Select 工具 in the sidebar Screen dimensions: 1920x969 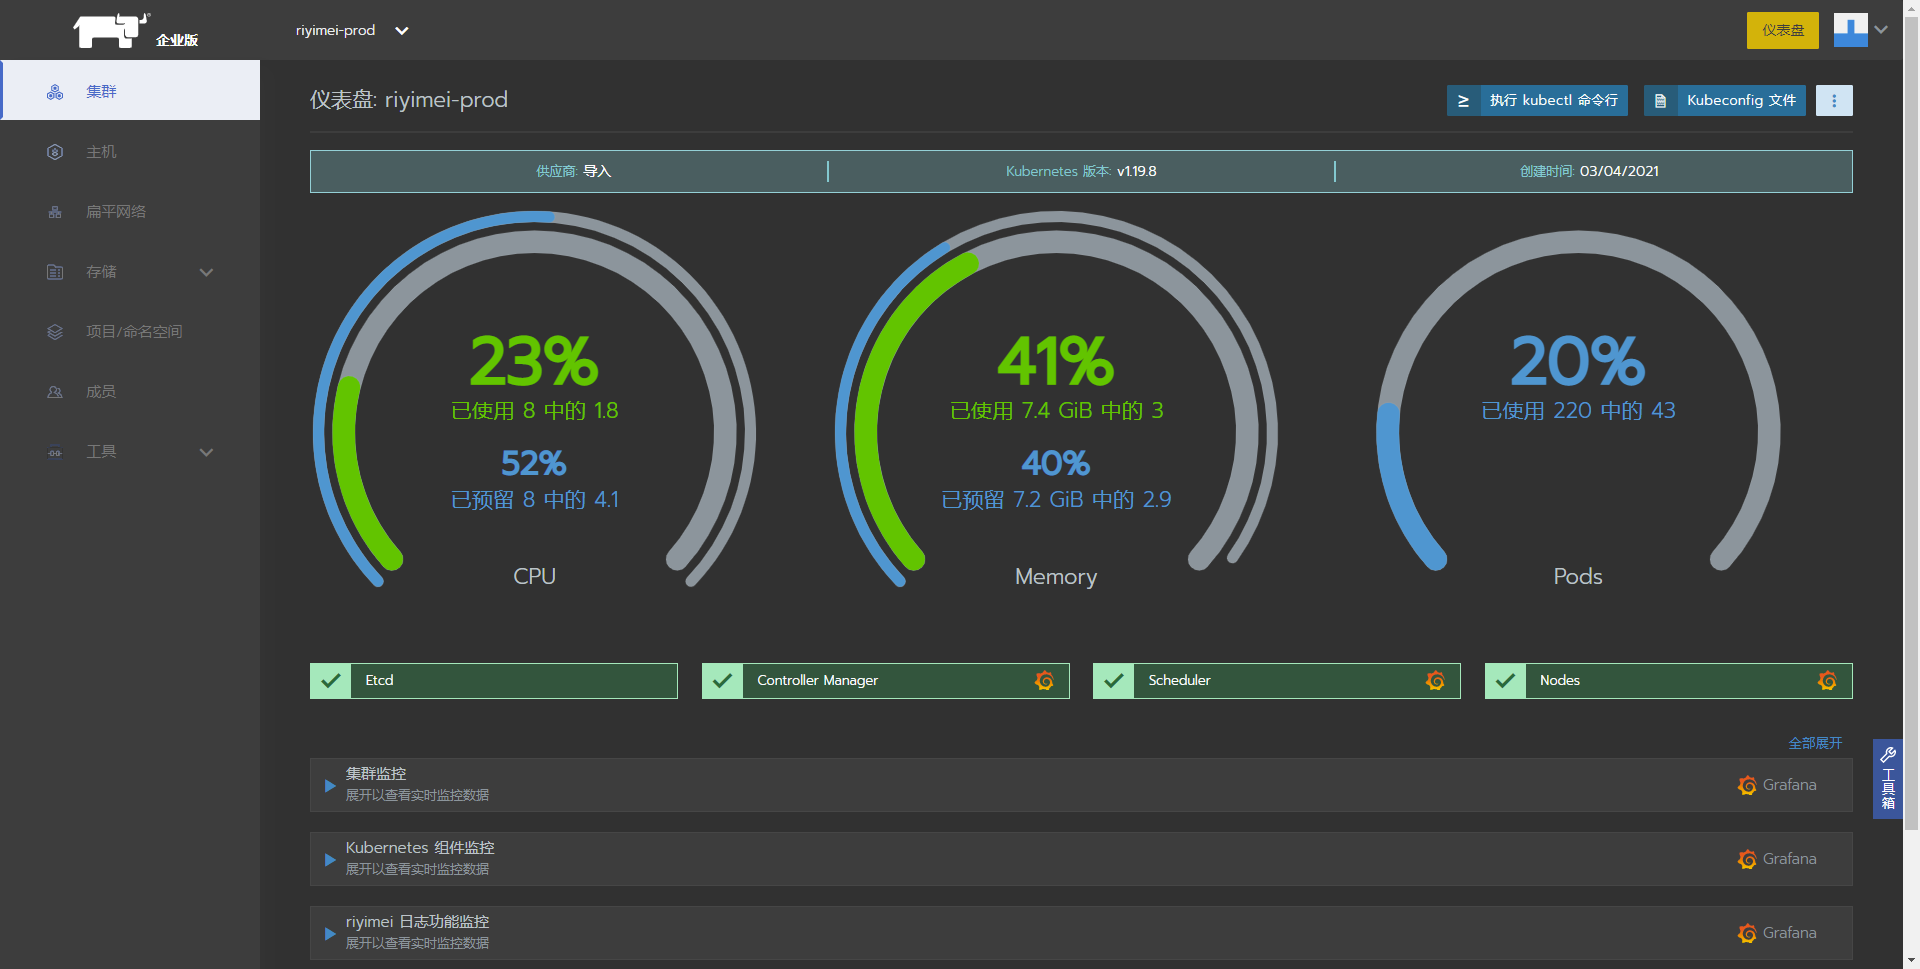(x=131, y=451)
